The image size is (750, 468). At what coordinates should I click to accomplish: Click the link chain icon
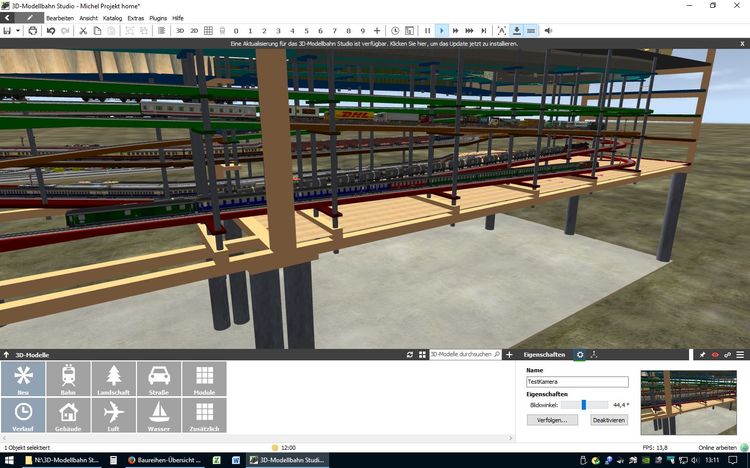[728, 355]
